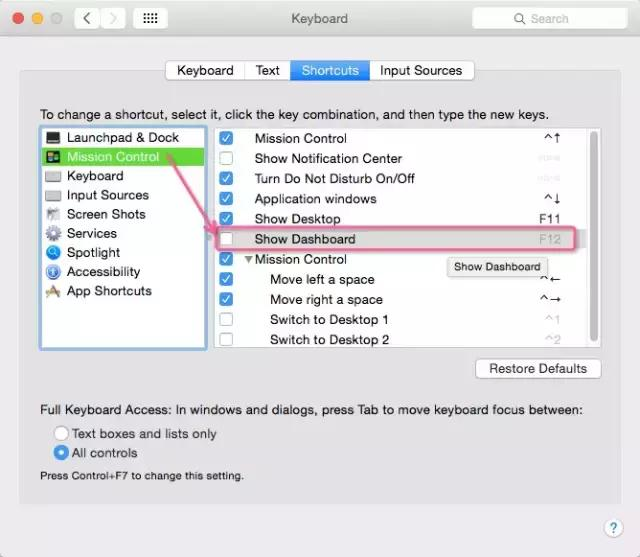This screenshot has height=557, width=640.
Task: Click the Application windows key combination
Action: 552,199
